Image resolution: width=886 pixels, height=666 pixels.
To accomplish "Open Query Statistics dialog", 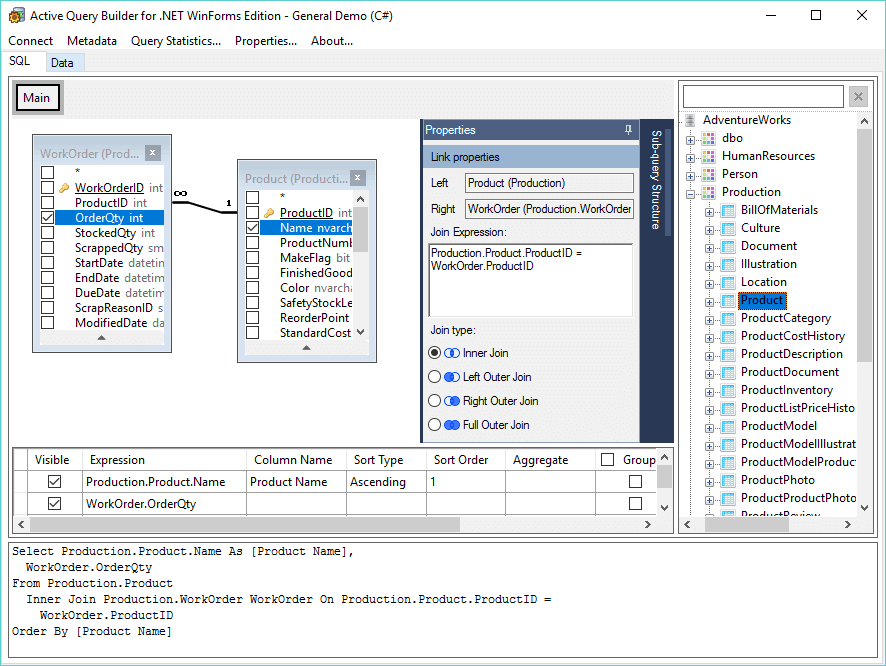I will pyautogui.click(x=176, y=41).
